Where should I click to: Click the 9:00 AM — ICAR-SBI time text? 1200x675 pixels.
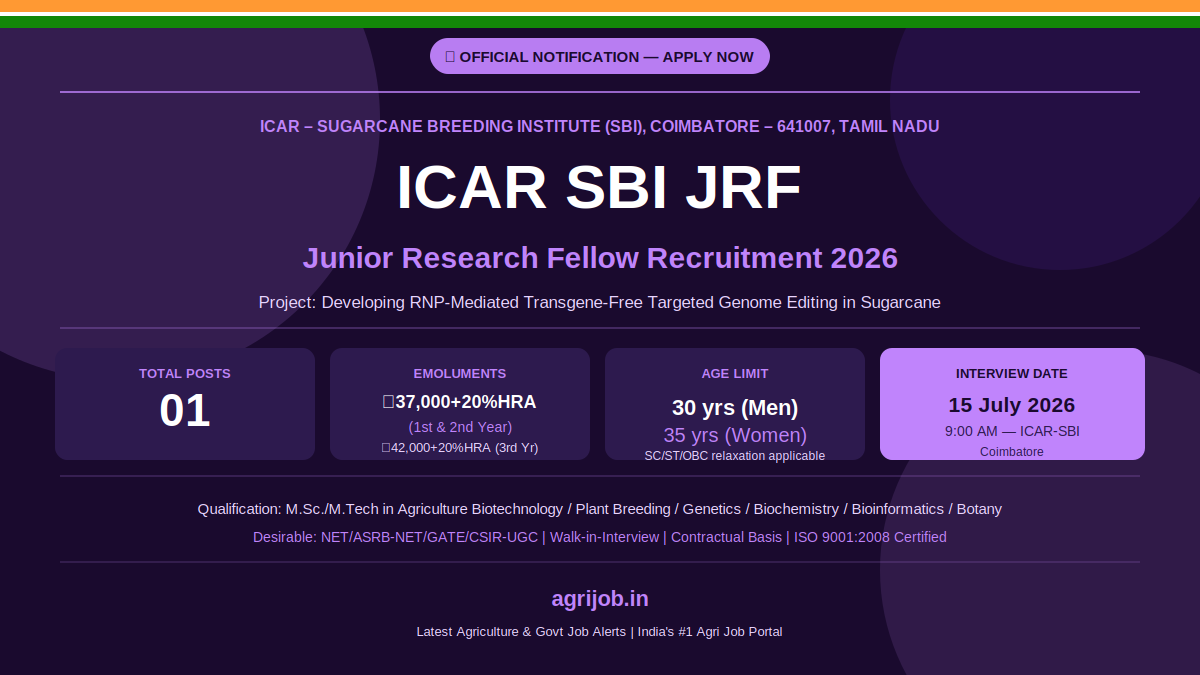(x=1012, y=432)
